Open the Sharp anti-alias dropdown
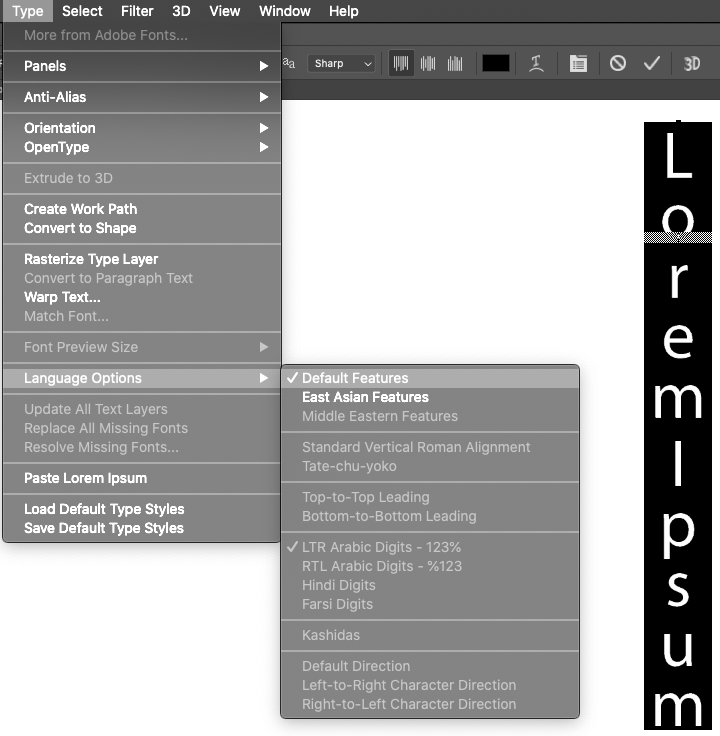The height and width of the screenshot is (736, 720). click(x=341, y=63)
